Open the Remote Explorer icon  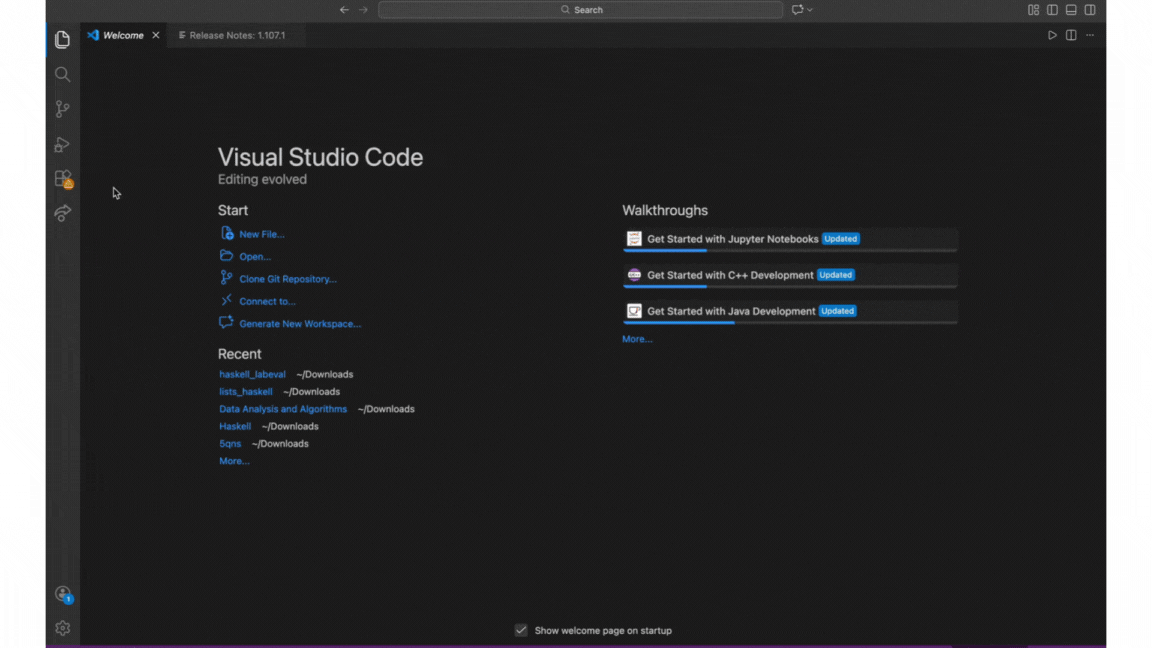[x=62, y=212]
